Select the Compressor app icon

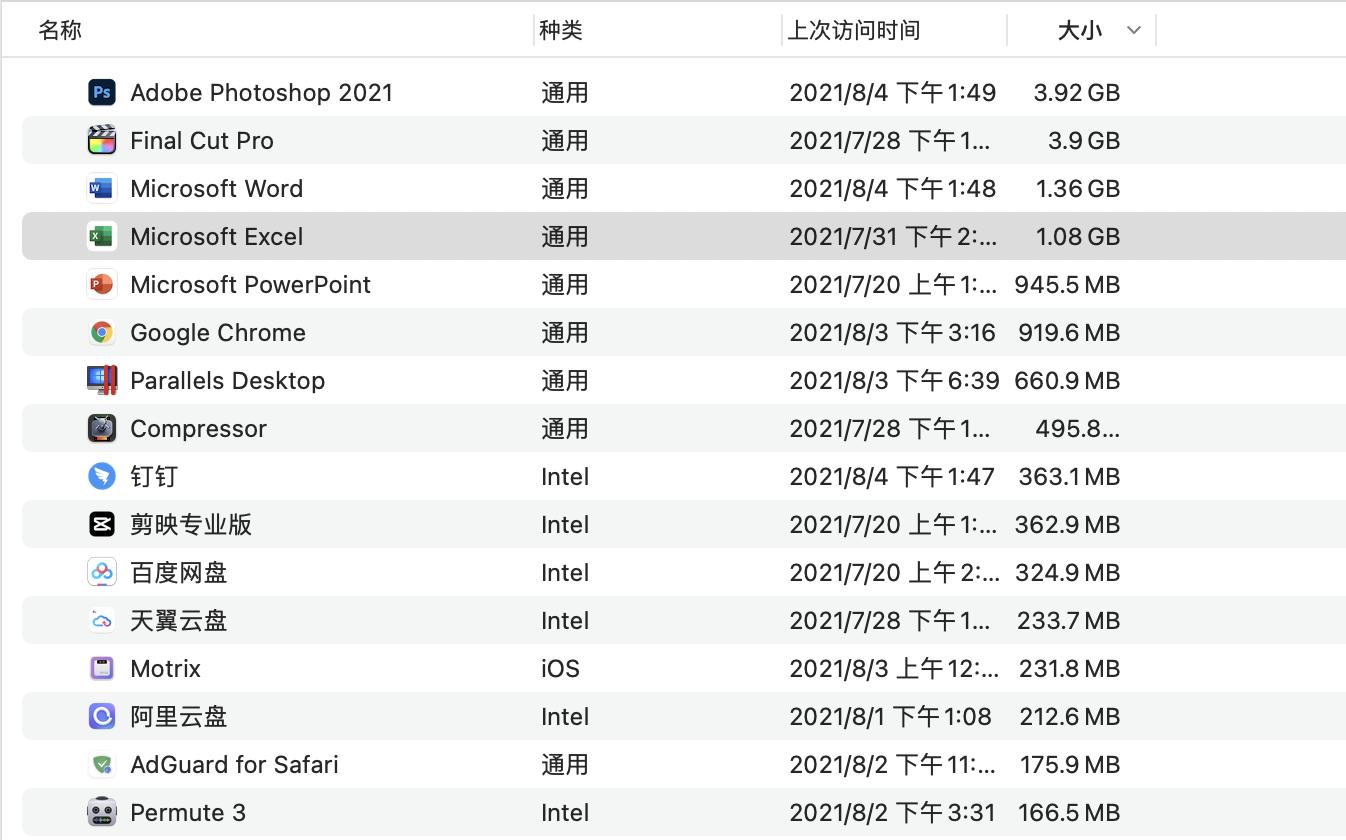click(x=100, y=428)
